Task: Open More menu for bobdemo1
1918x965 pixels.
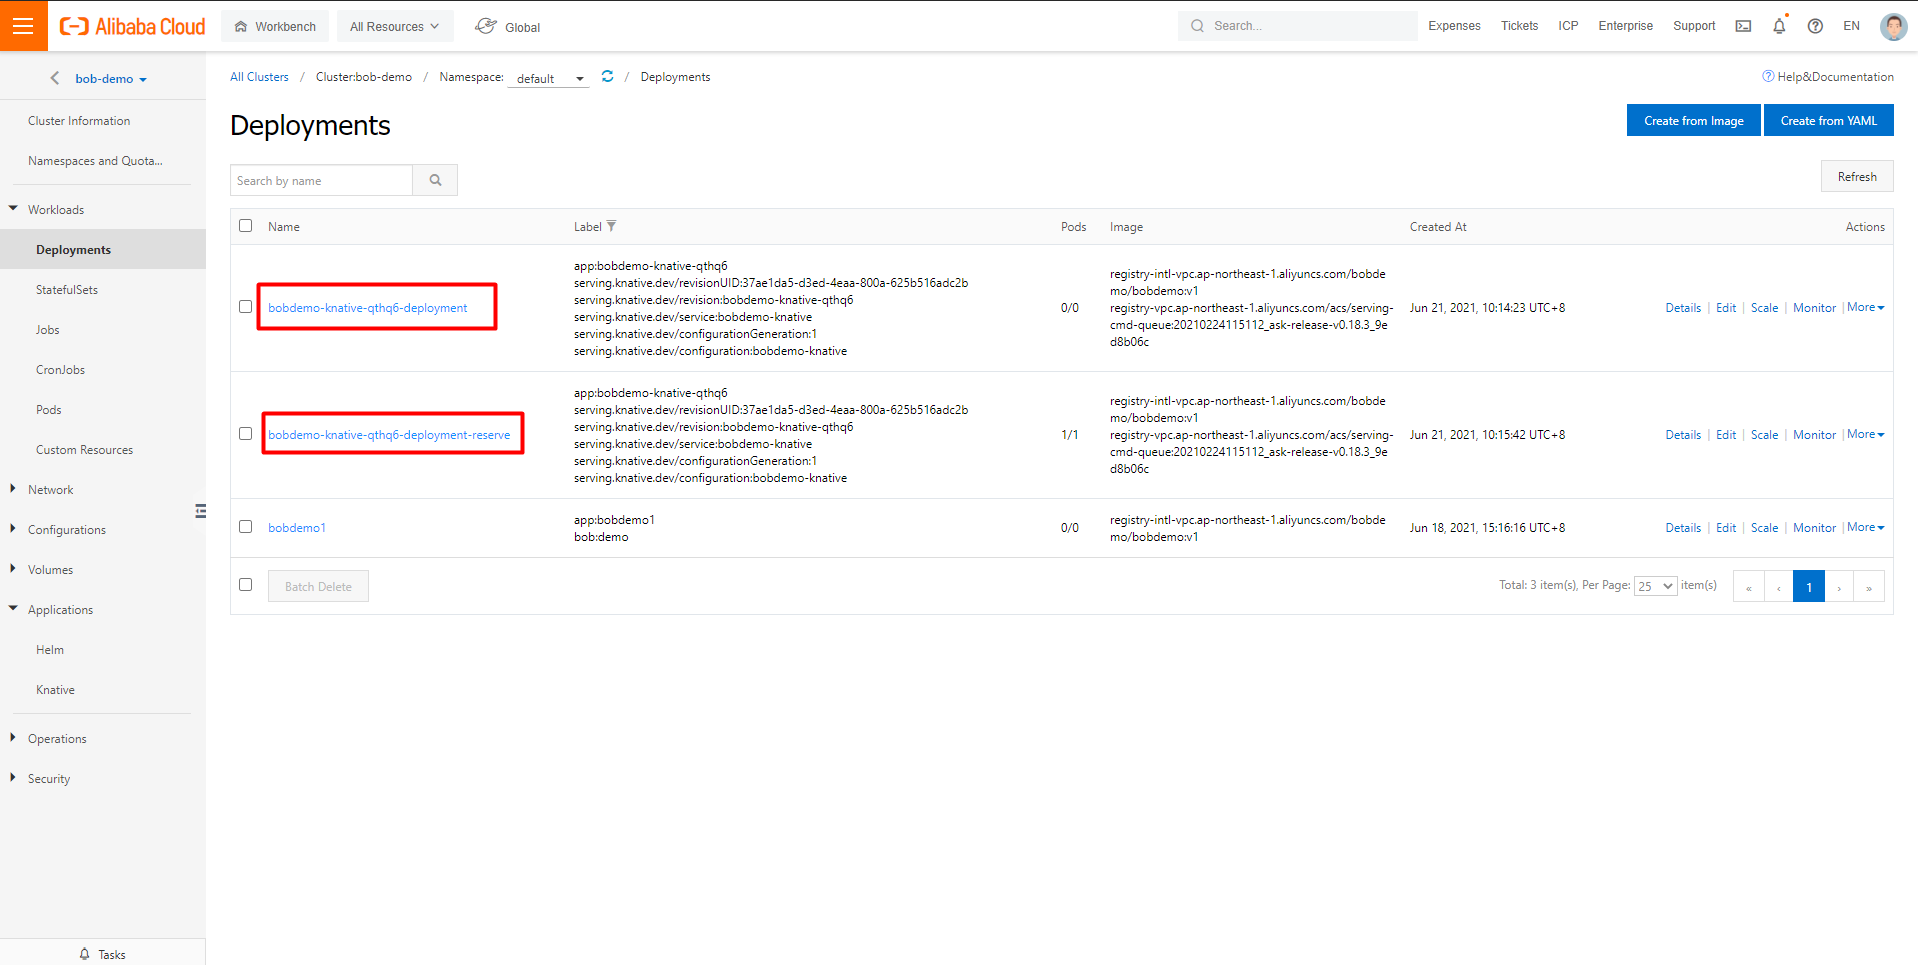Action: [1866, 527]
